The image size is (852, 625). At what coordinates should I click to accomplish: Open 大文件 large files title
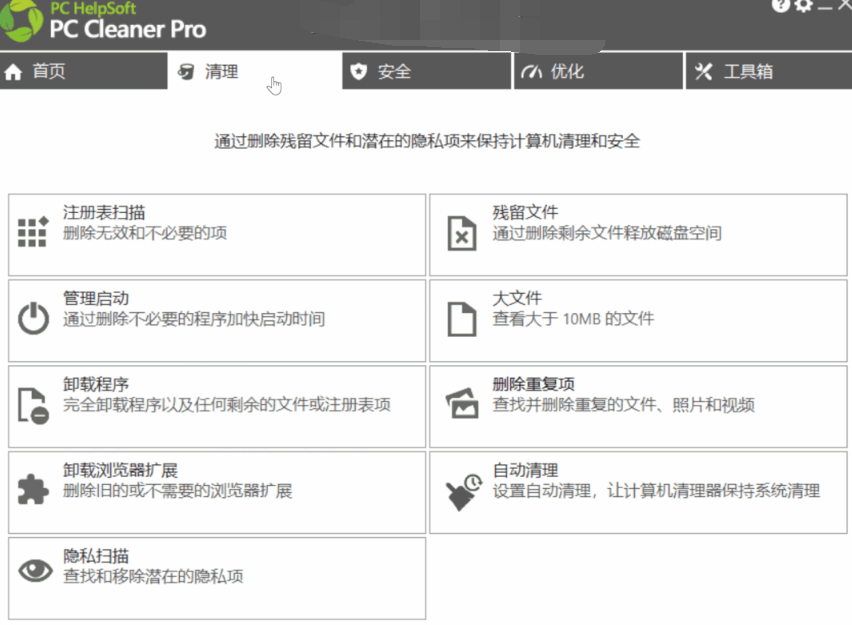(517, 298)
